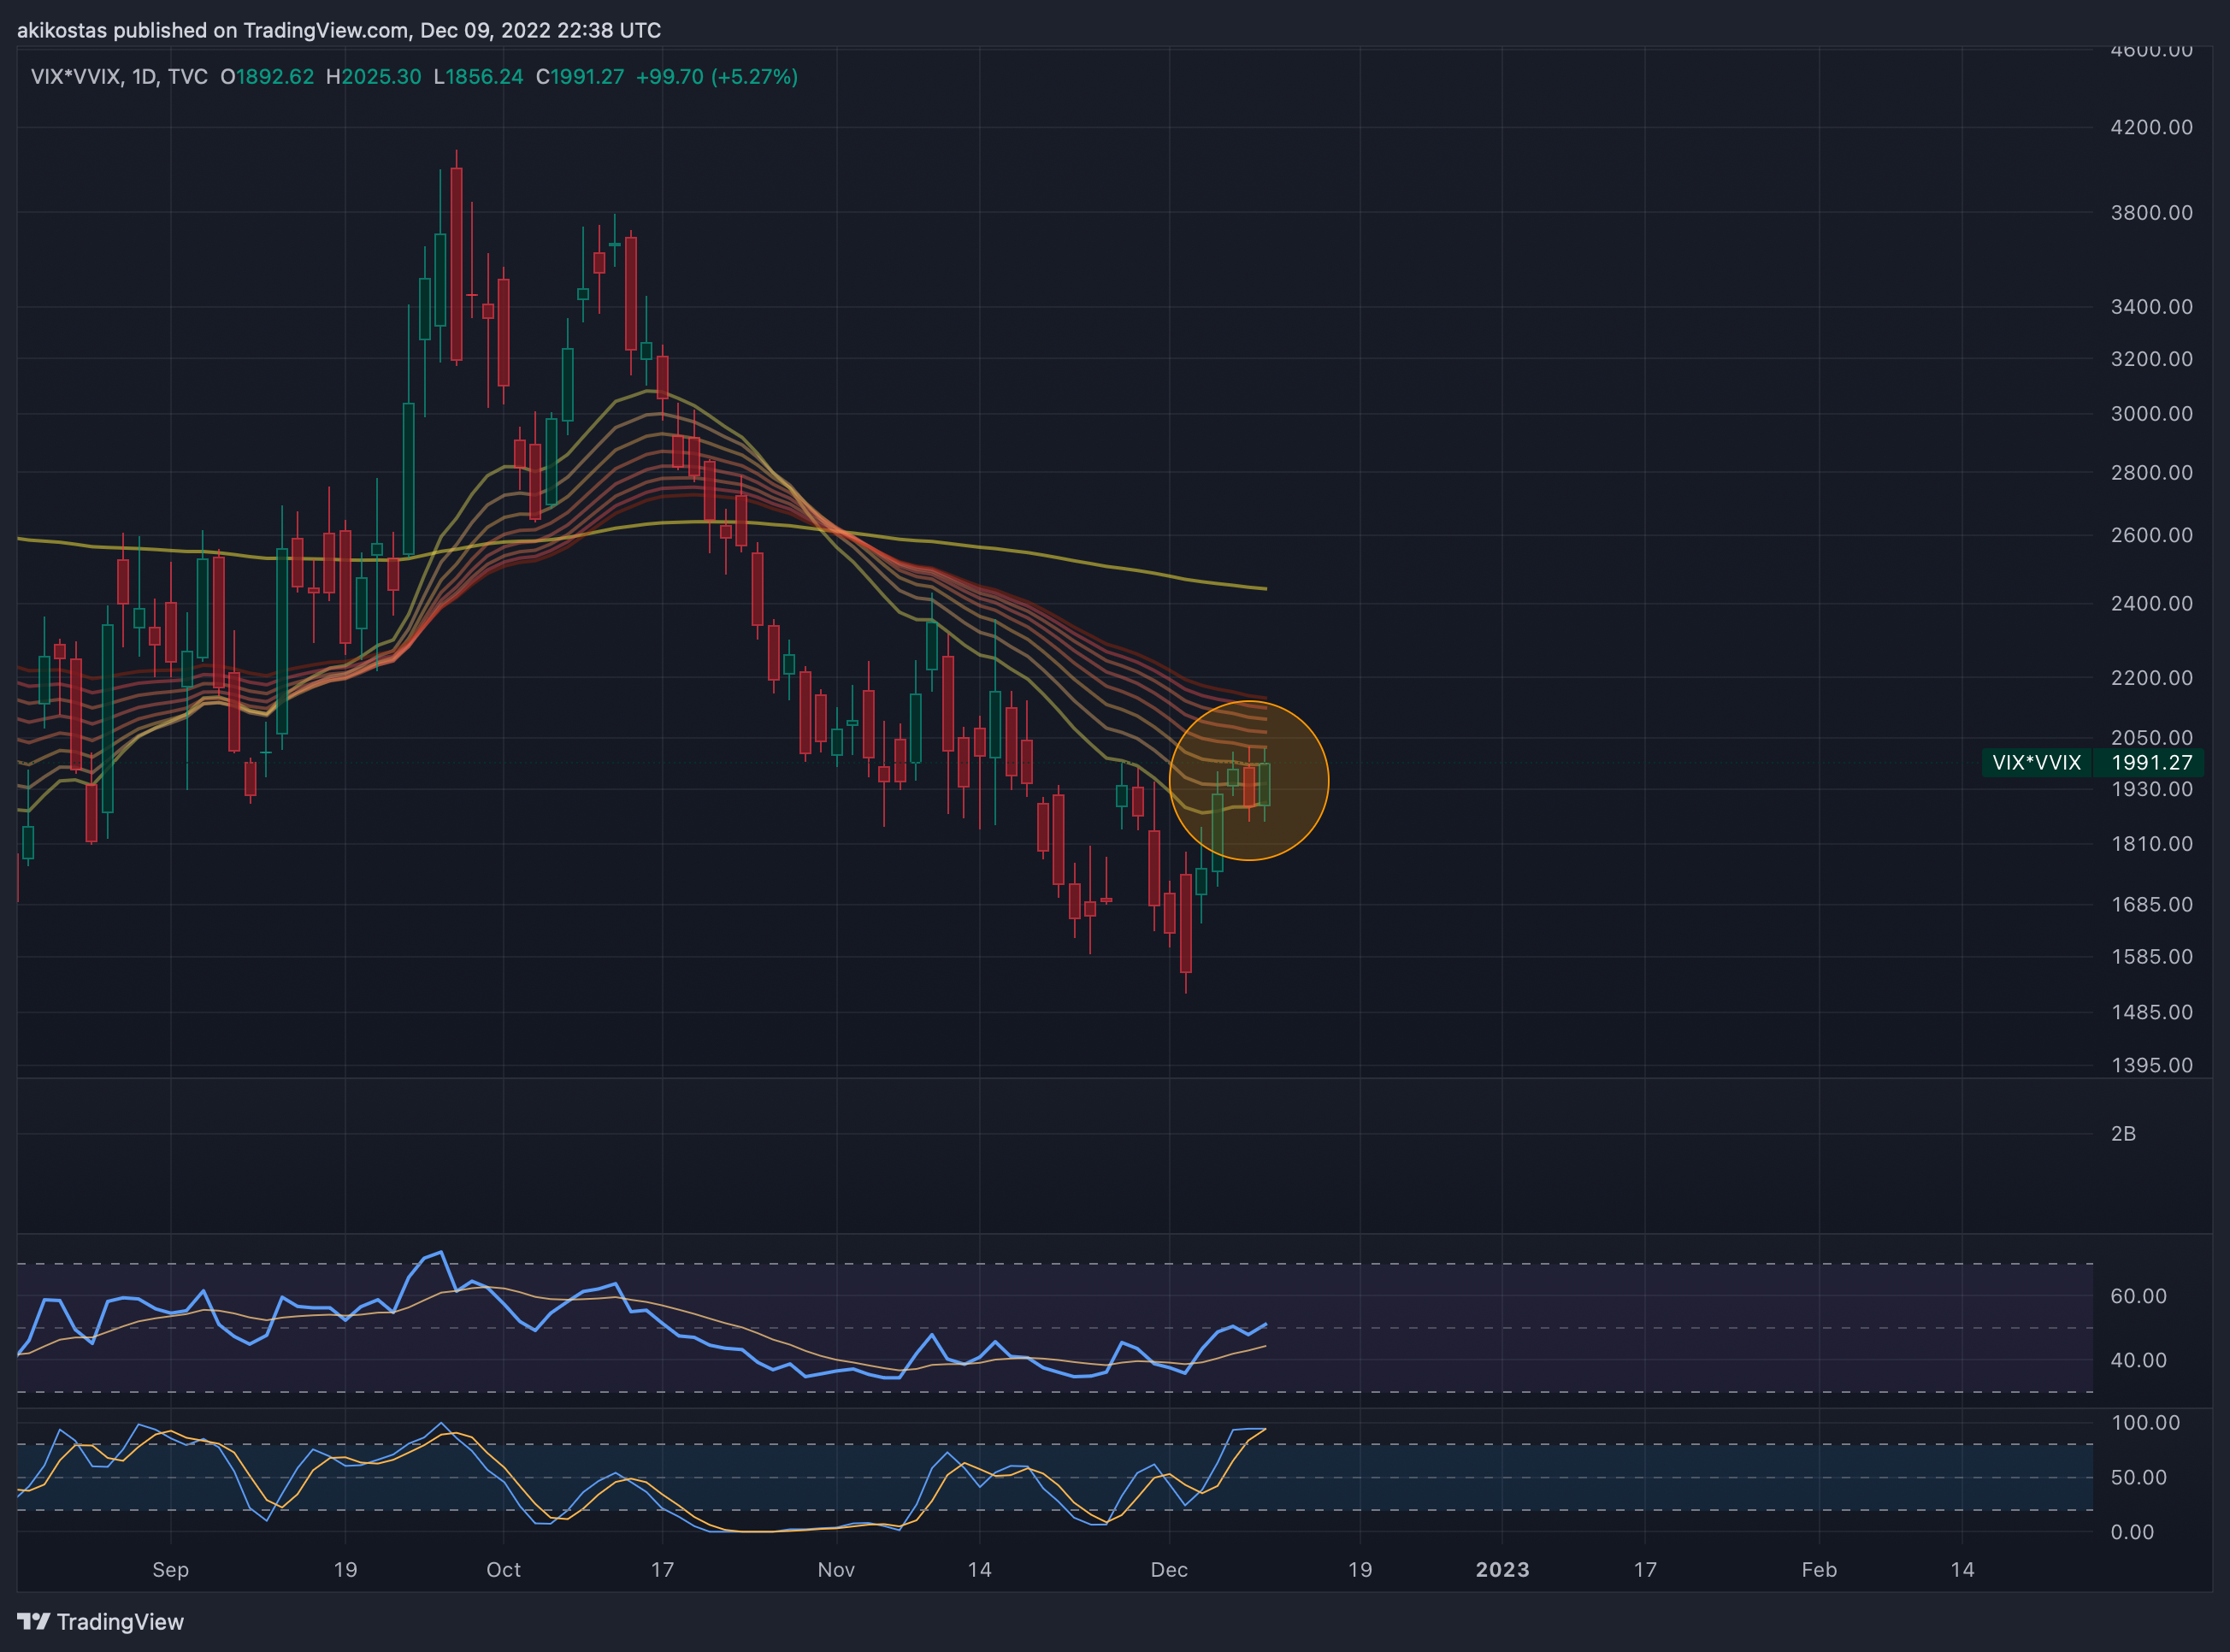Click the akikostas published on TradingView.com header
The width and height of the screenshot is (2230, 1652).
(x=339, y=30)
